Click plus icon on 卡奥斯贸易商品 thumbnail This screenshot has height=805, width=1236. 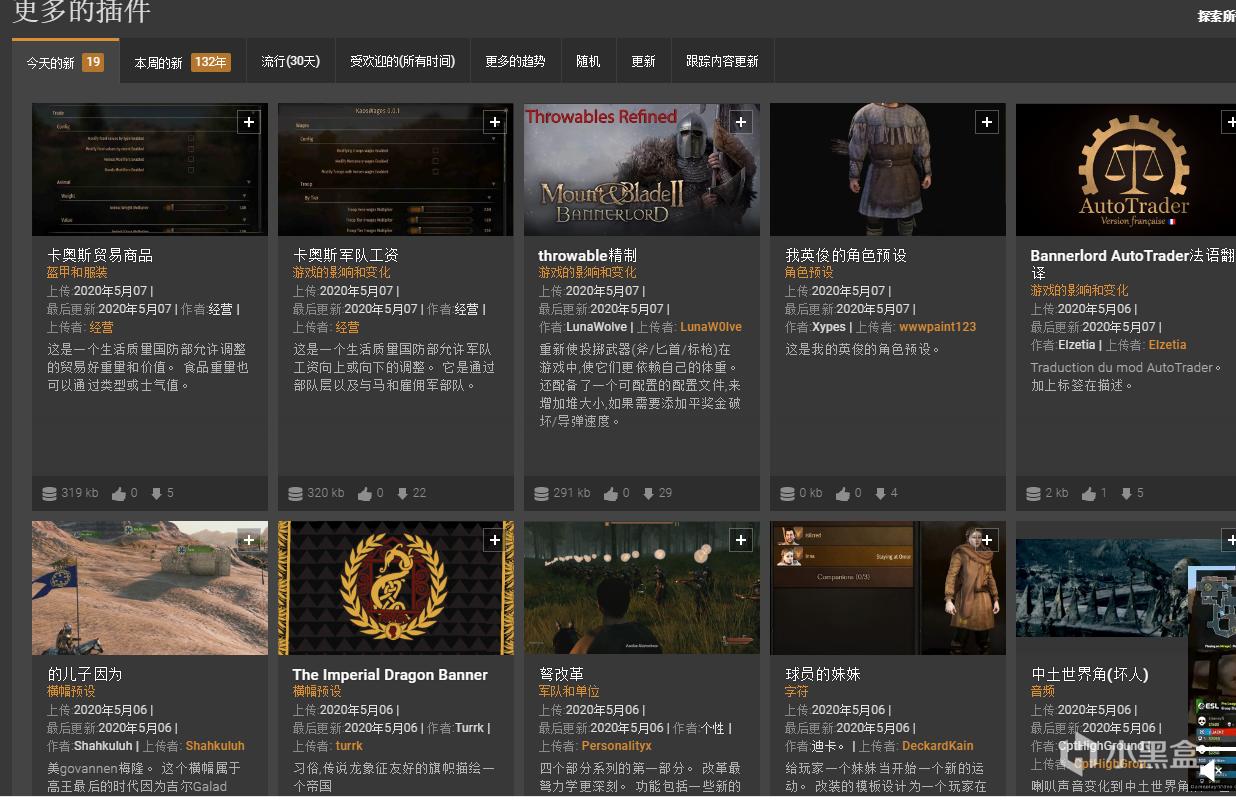249,122
